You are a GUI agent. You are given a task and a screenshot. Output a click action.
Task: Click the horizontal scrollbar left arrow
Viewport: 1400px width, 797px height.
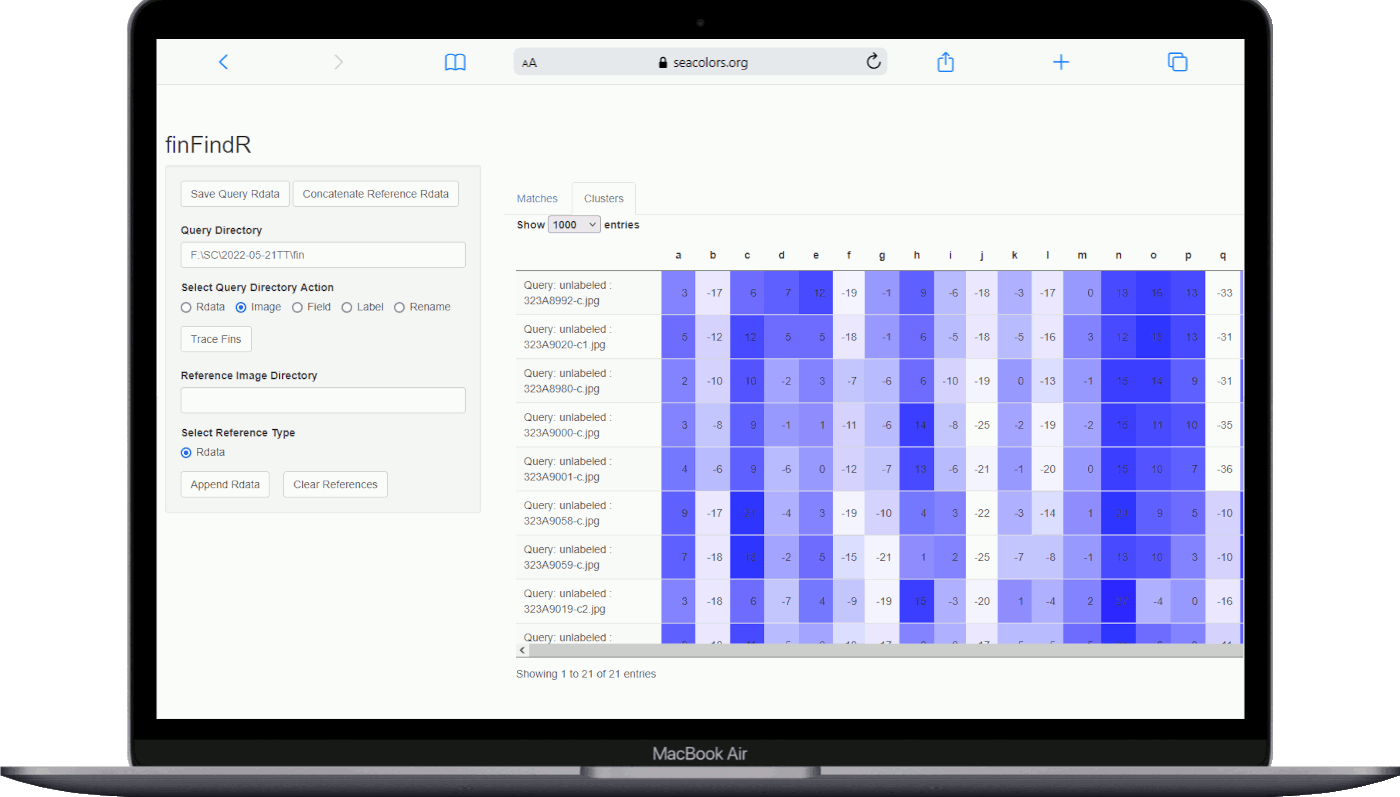pos(522,650)
